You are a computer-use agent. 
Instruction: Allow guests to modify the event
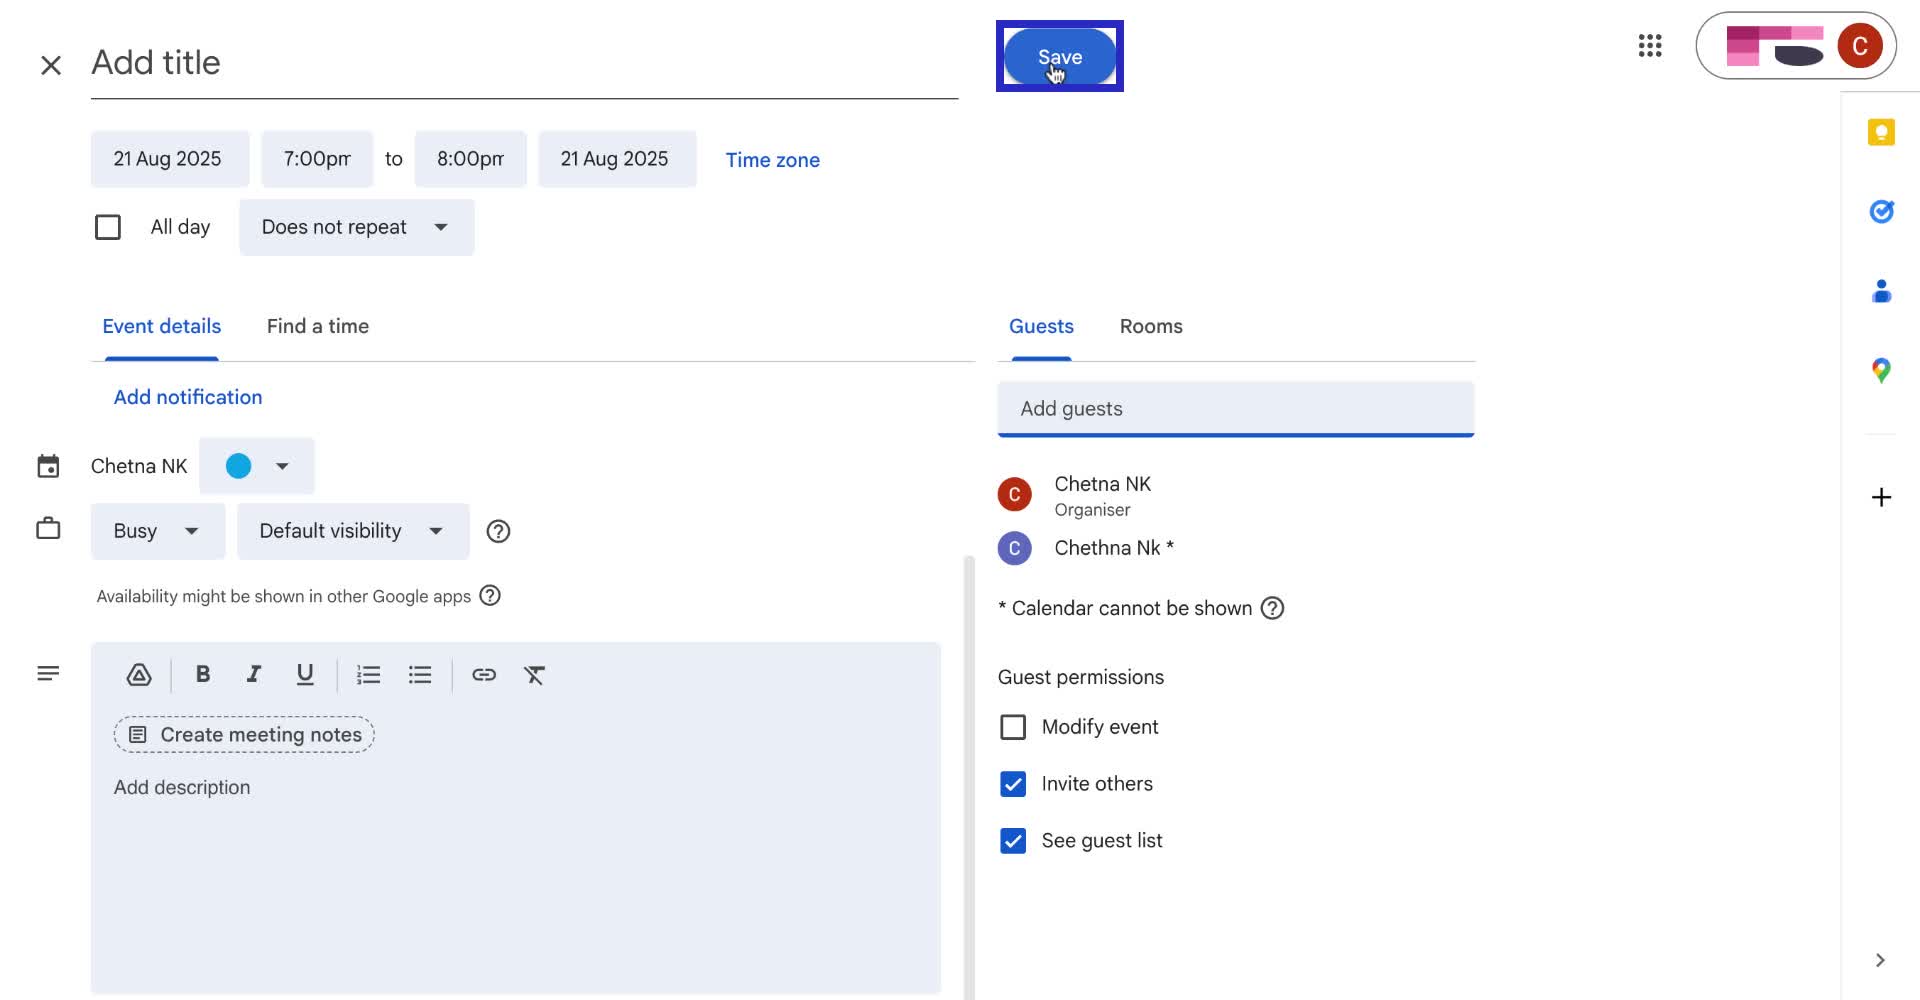tap(1013, 727)
